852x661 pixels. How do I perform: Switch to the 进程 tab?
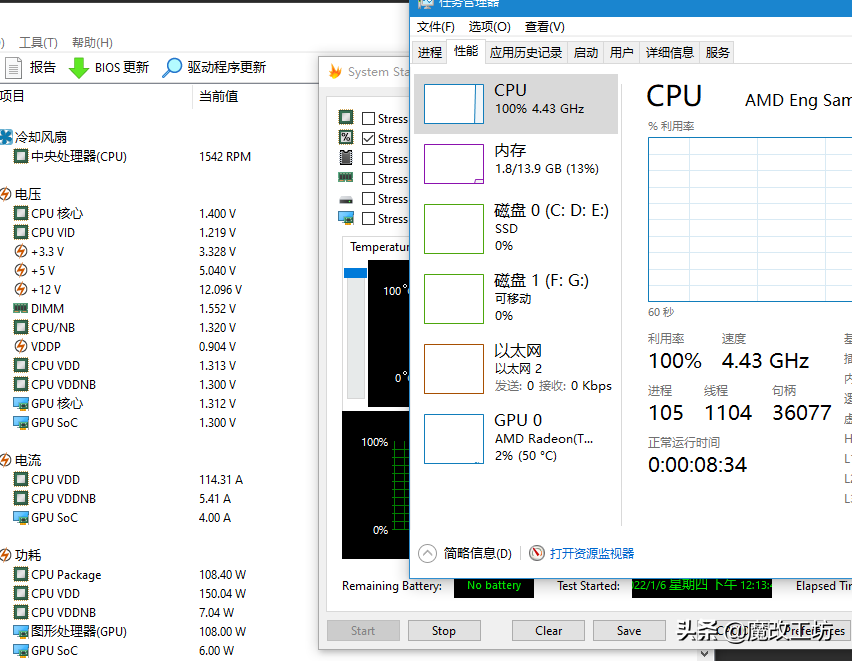pos(430,52)
